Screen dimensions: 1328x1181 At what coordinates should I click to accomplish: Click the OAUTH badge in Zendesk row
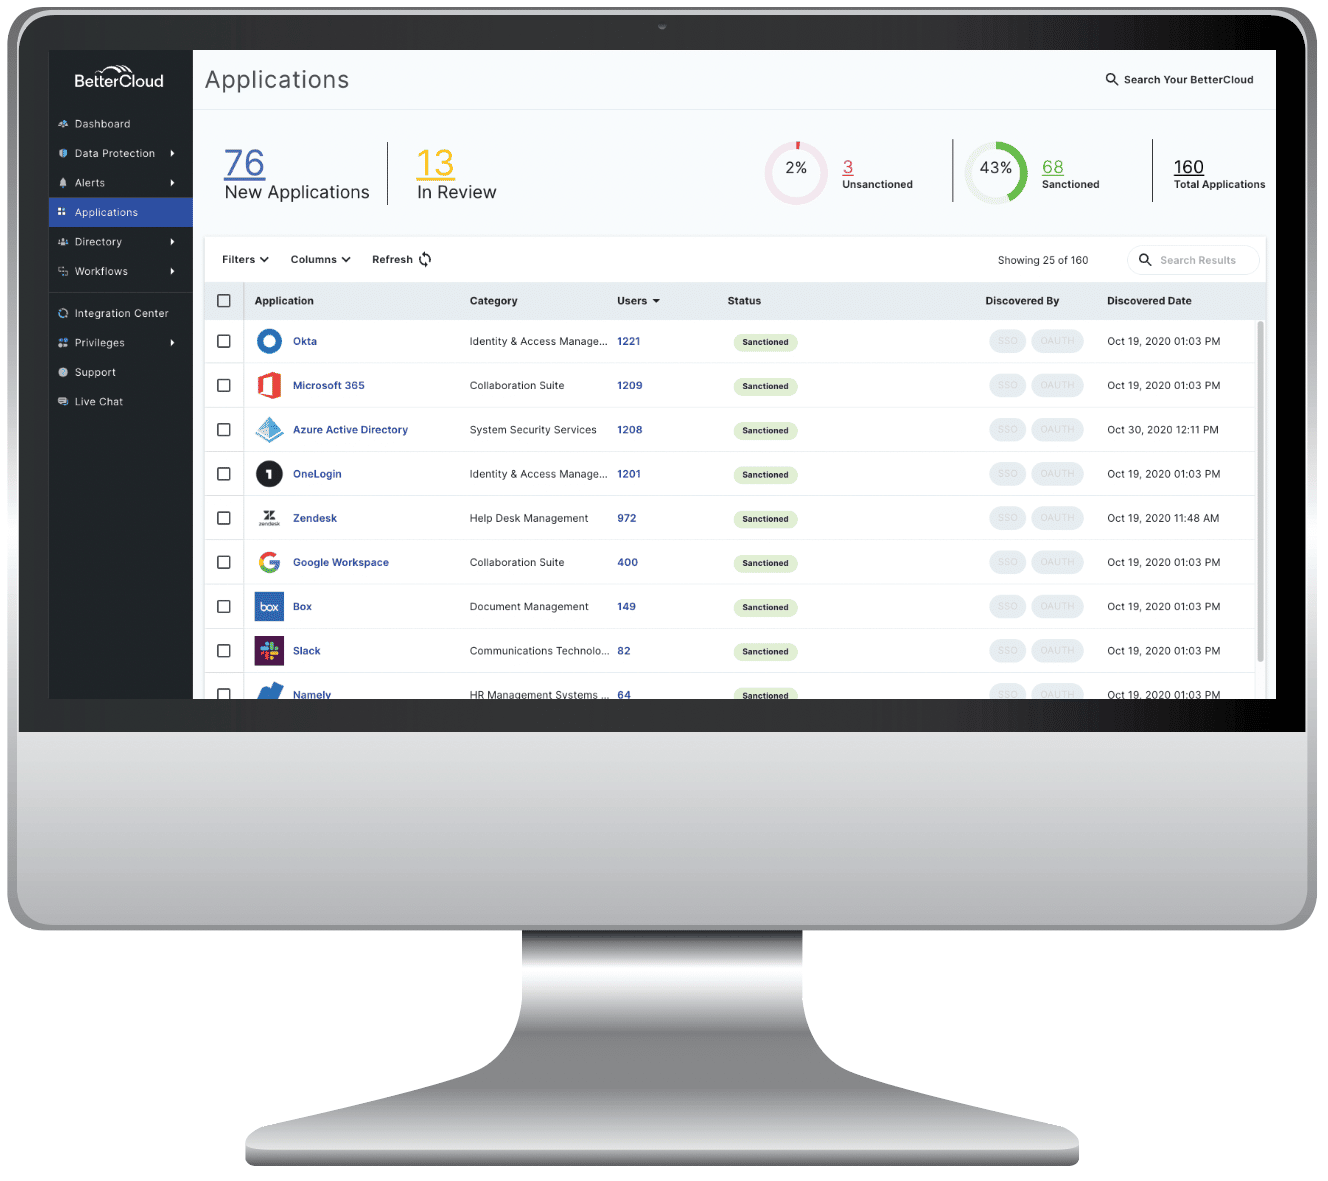coord(1057,518)
